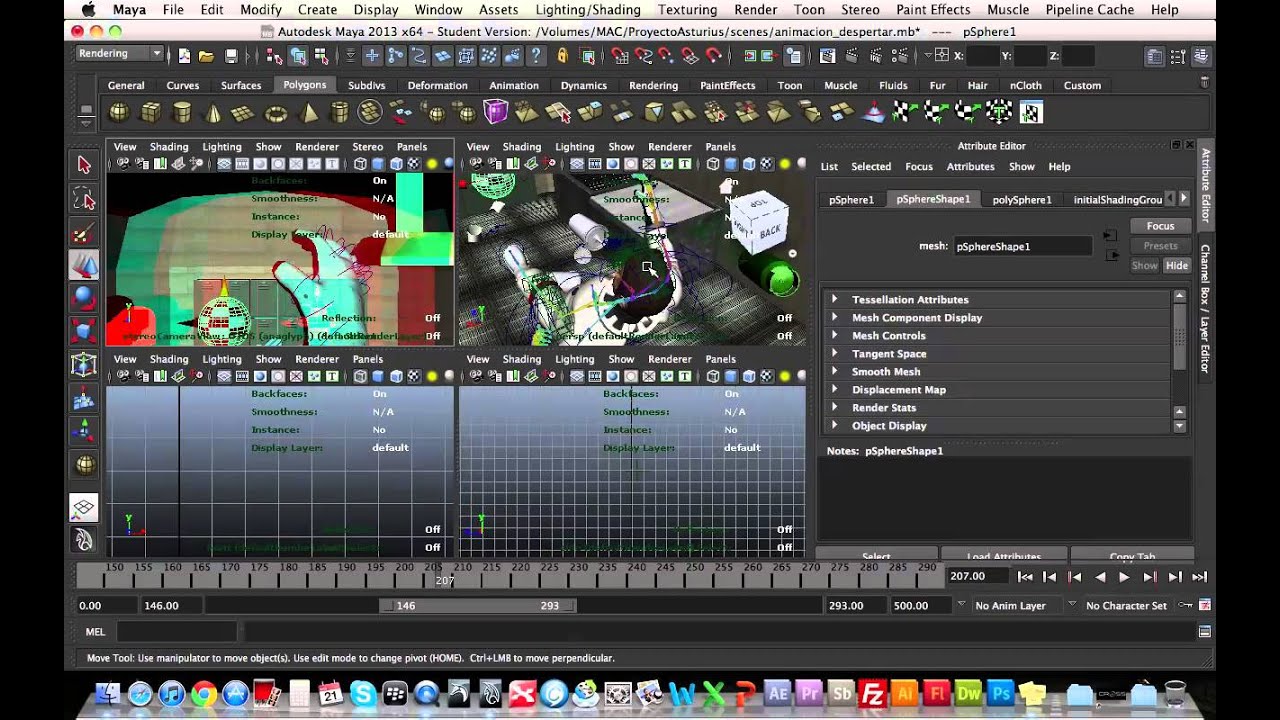Screen dimensions: 1280x720
Task: Click the question mark help icon
Action: click(537, 56)
